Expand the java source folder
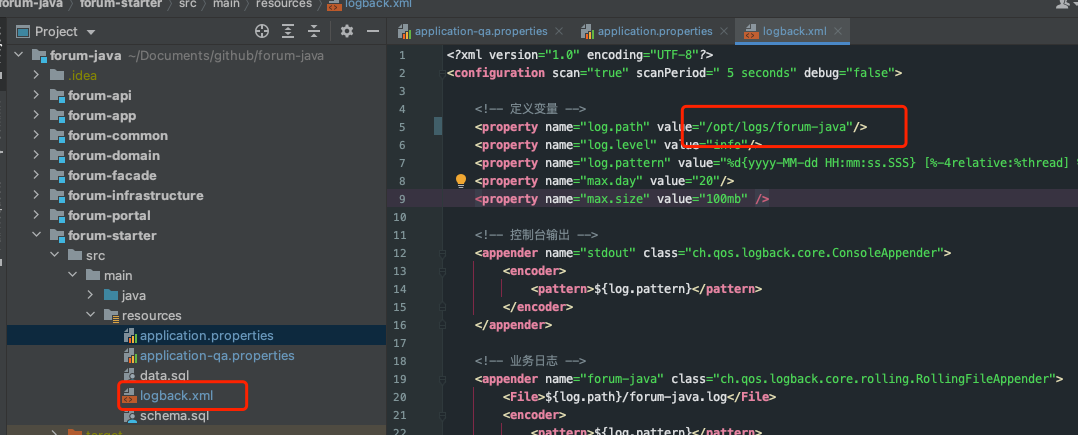The height and width of the screenshot is (435, 1078). 90,295
